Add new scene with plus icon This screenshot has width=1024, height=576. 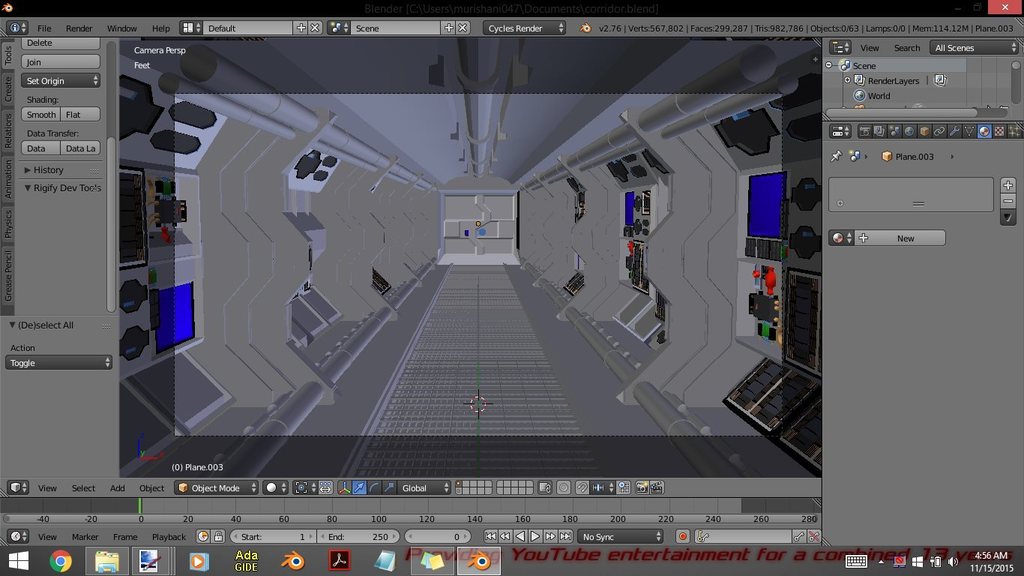click(x=449, y=27)
